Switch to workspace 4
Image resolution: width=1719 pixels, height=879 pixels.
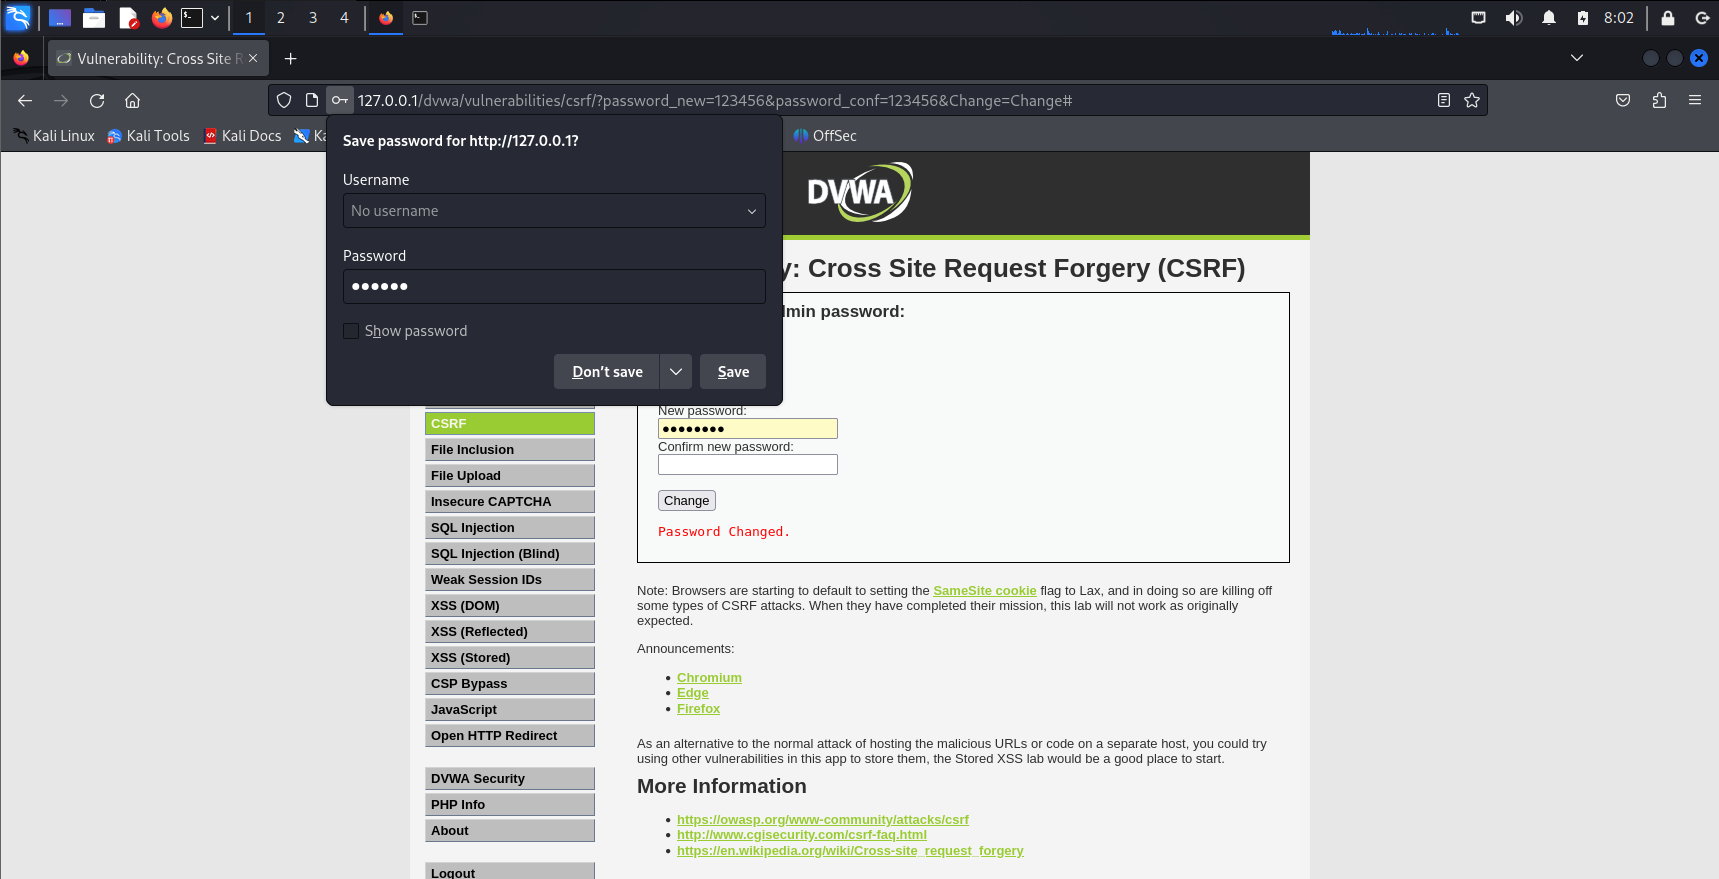345,18
